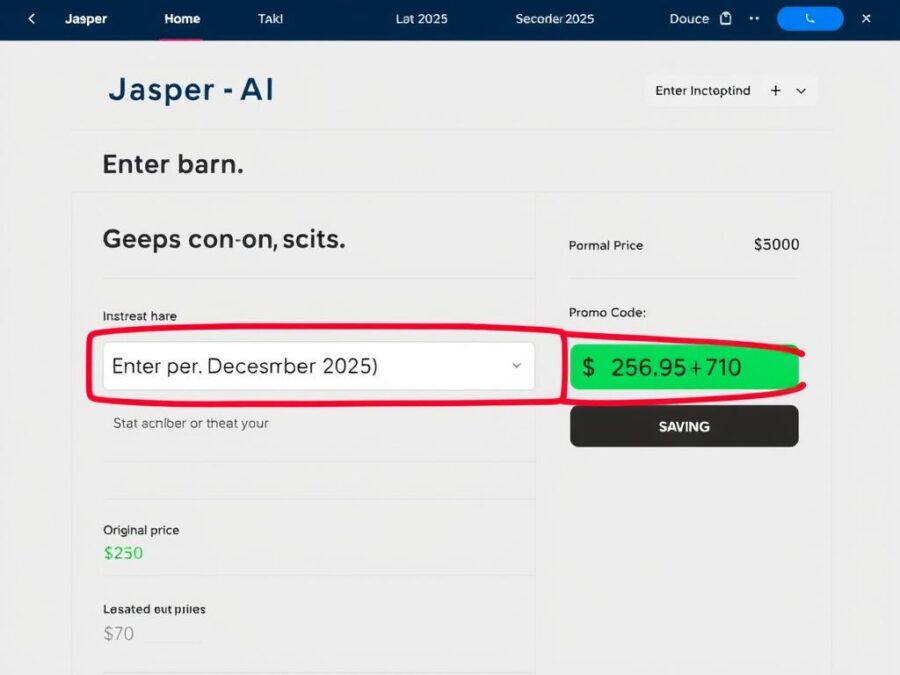Collapse the Instreat hare selection list

(519, 366)
